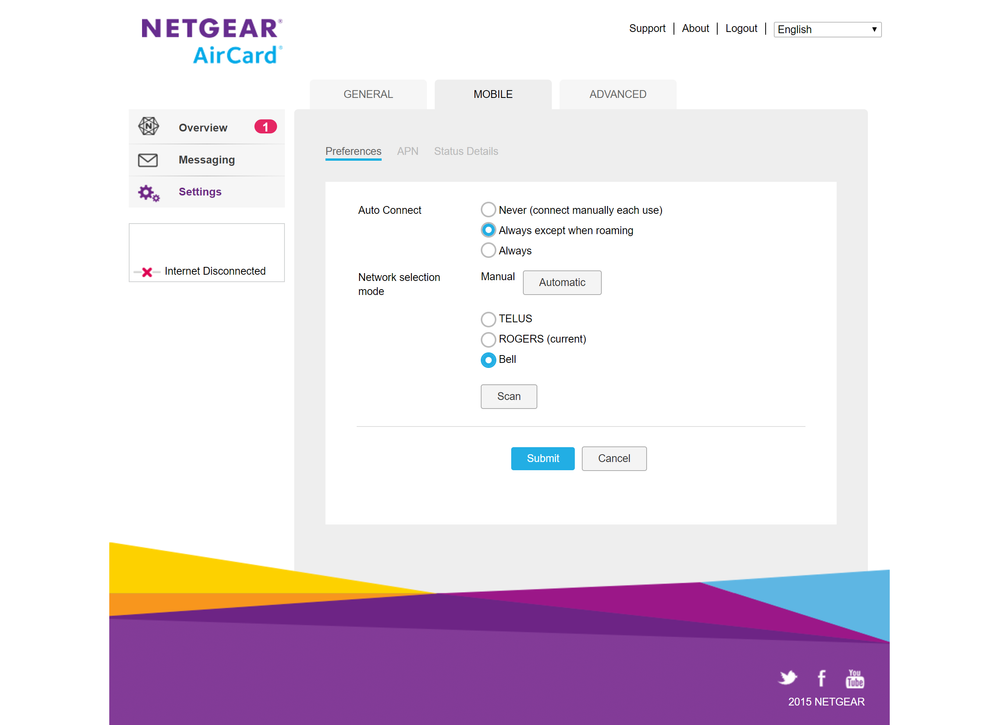Viewport: 999px width, 725px height.
Task: Click the Scan button
Action: tap(508, 396)
